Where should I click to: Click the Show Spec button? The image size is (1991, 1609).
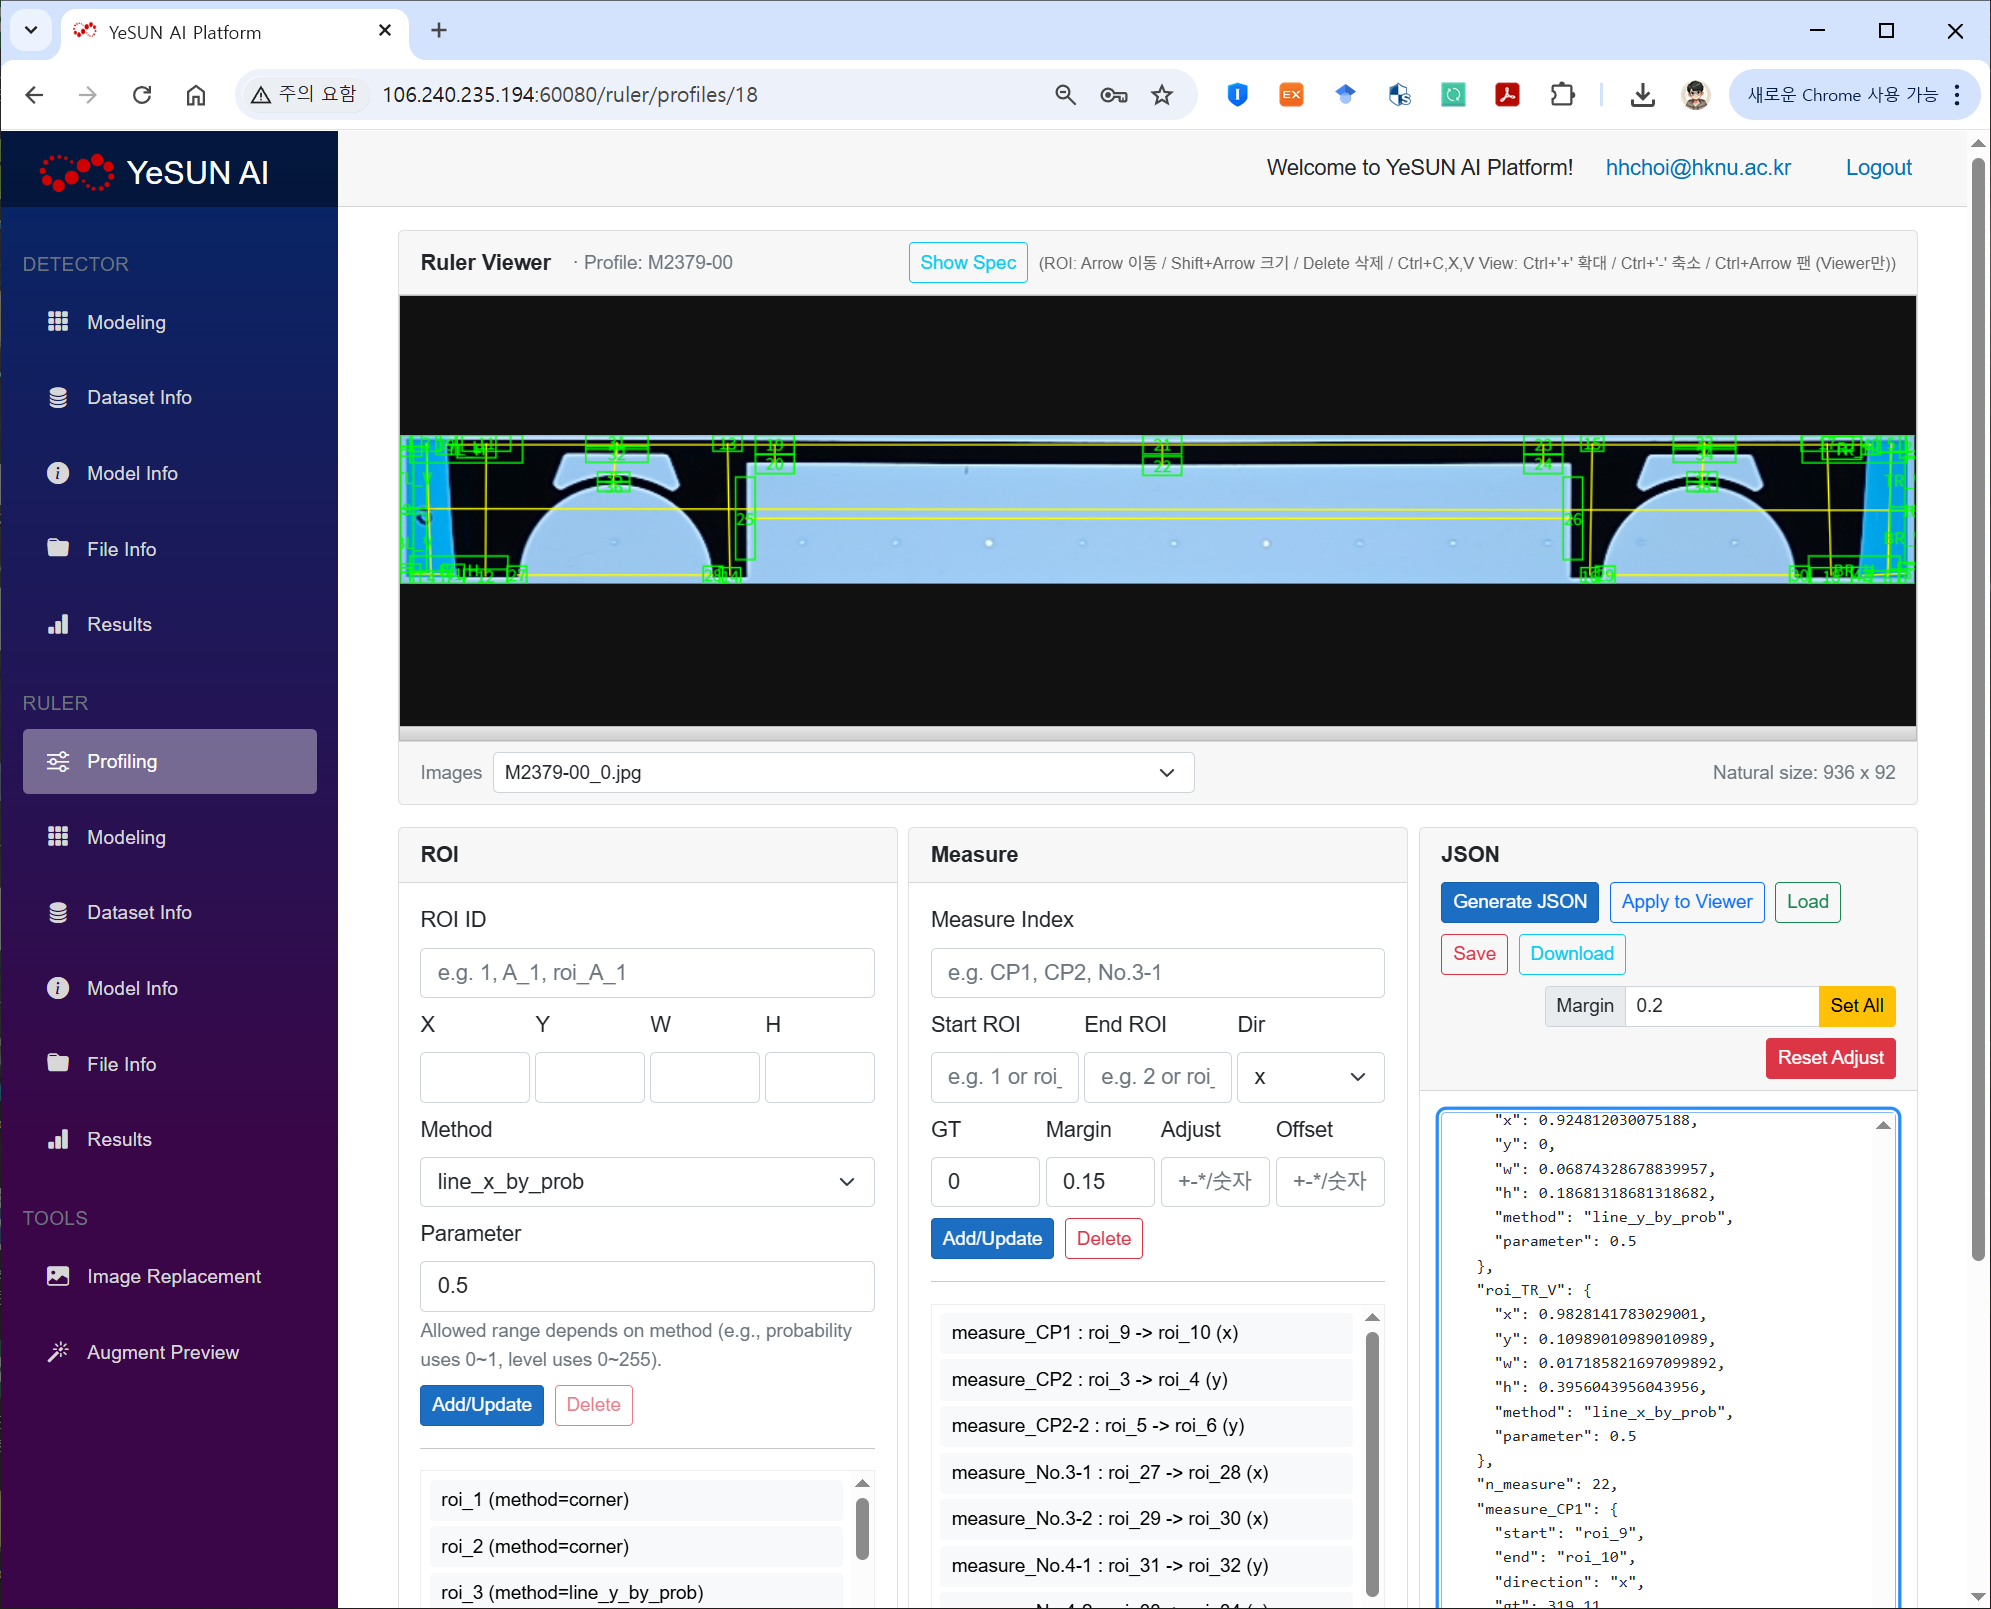(967, 262)
